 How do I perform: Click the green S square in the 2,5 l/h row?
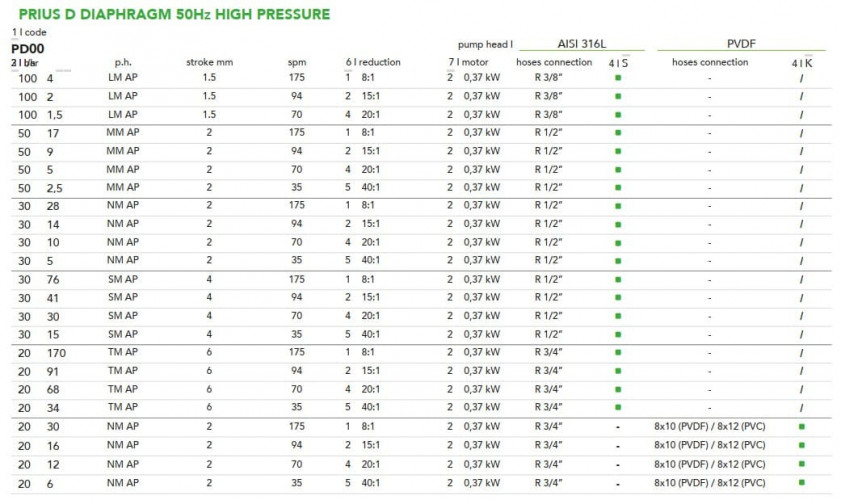click(x=618, y=187)
